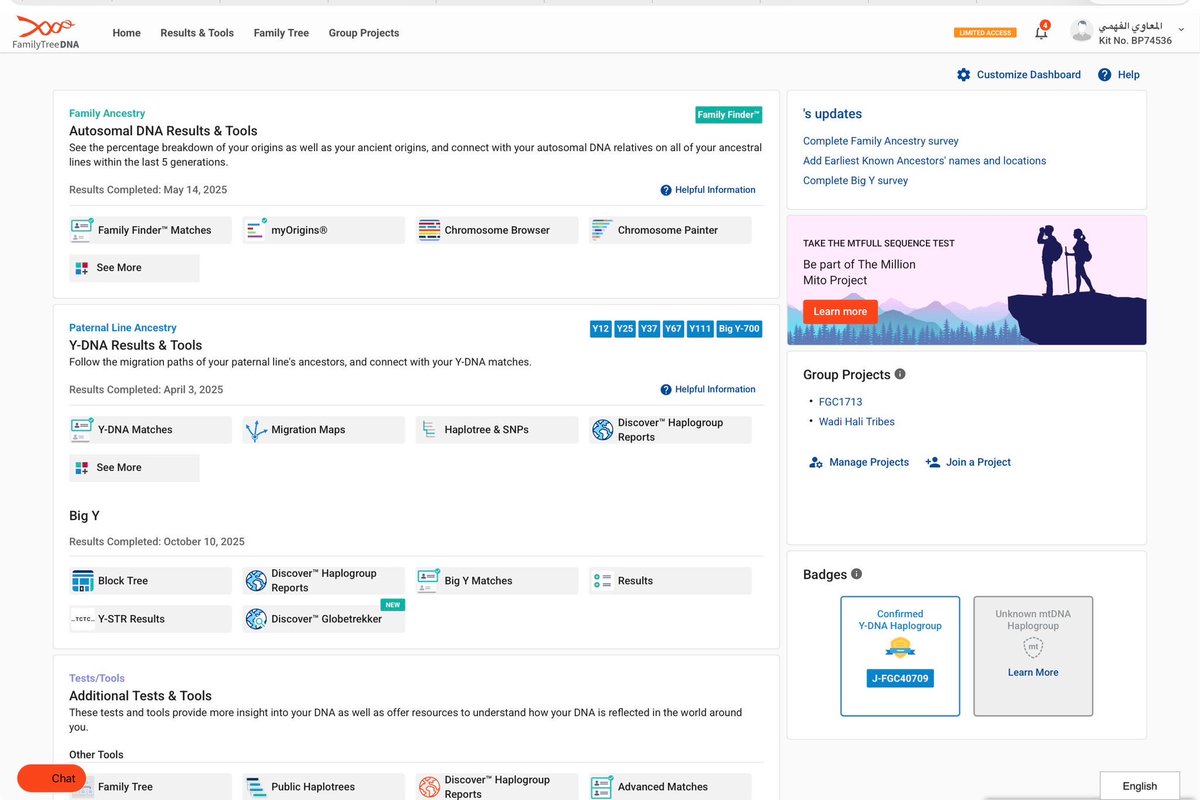Select the Y111 test badge
Screen dimensions: 1200x800
[700, 329]
